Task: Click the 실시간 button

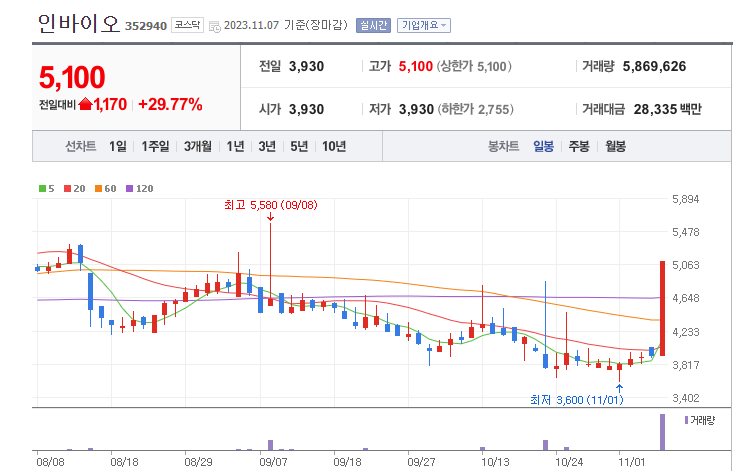Action: point(373,25)
